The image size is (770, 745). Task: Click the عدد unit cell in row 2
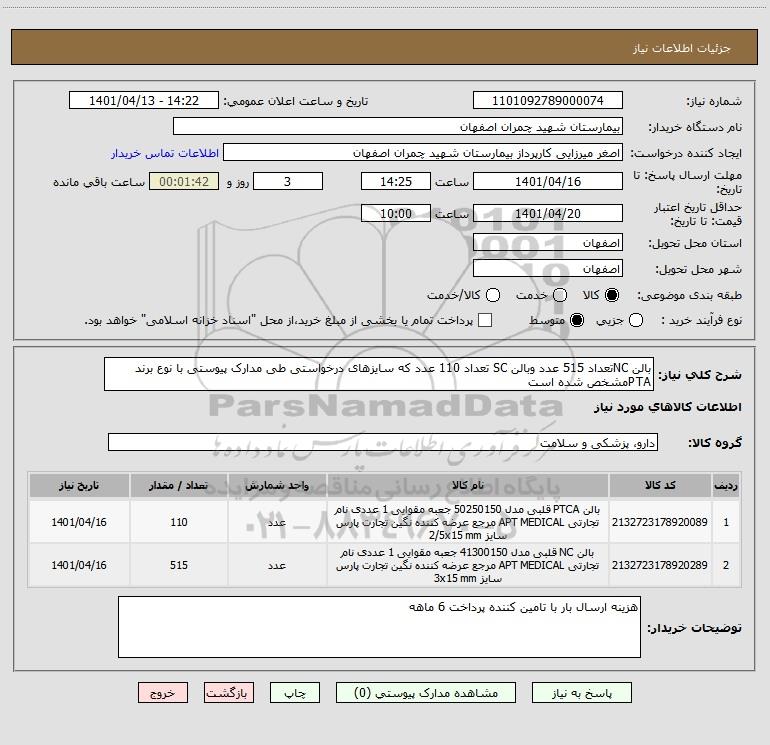point(277,565)
